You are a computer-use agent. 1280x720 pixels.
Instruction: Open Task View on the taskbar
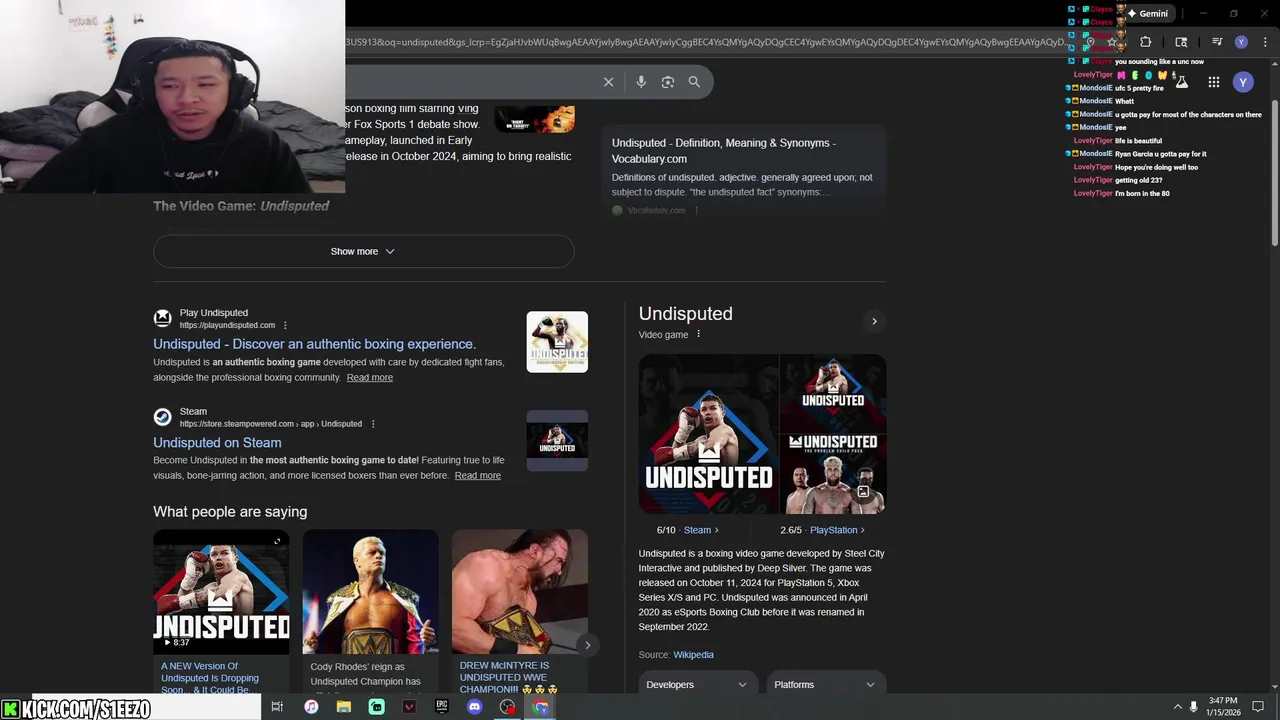coord(277,707)
